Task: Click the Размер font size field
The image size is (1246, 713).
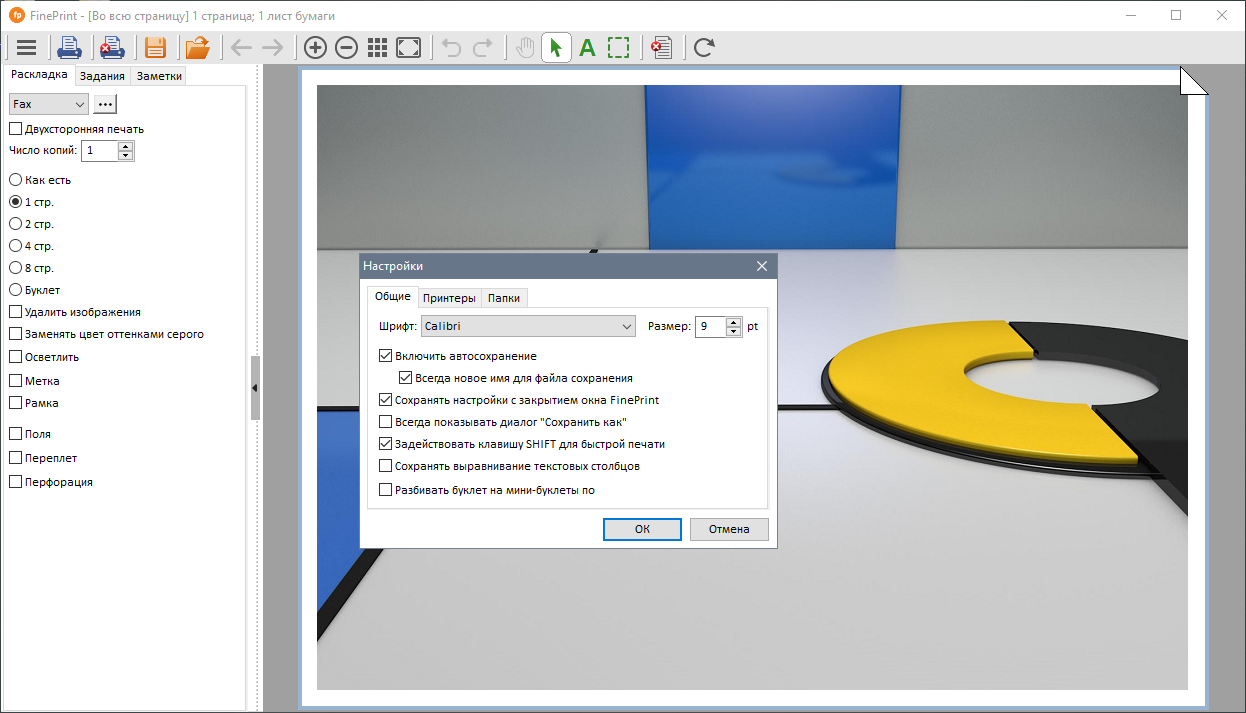Action: click(711, 326)
